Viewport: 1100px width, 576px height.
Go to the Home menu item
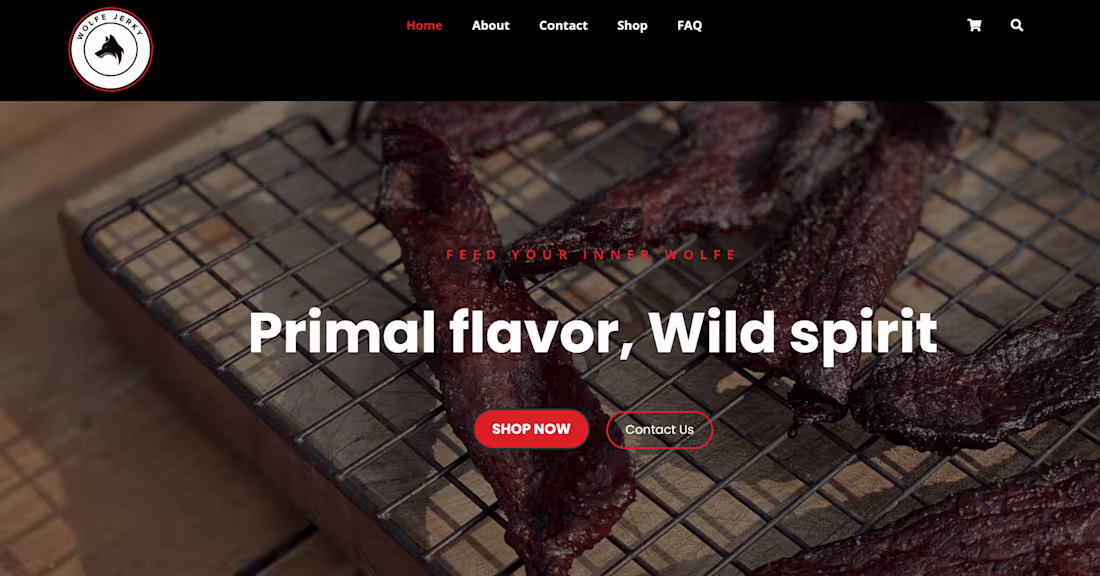[424, 25]
